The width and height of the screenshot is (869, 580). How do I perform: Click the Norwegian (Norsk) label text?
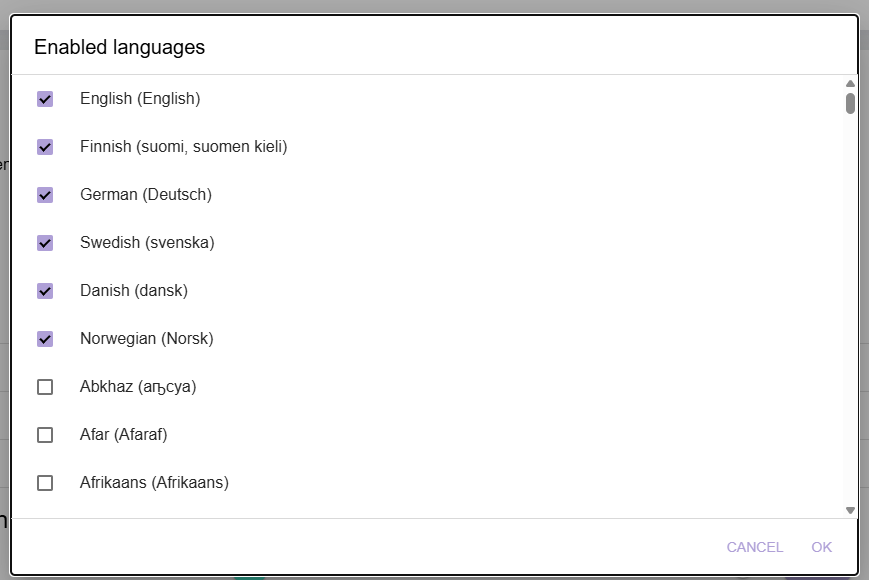[x=146, y=339]
